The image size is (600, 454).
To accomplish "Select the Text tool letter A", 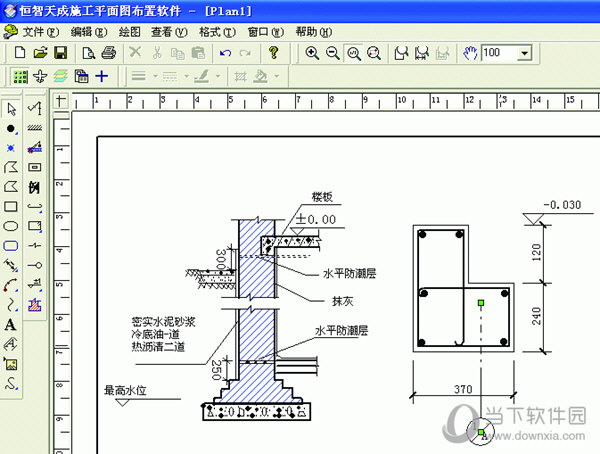I will (x=11, y=325).
